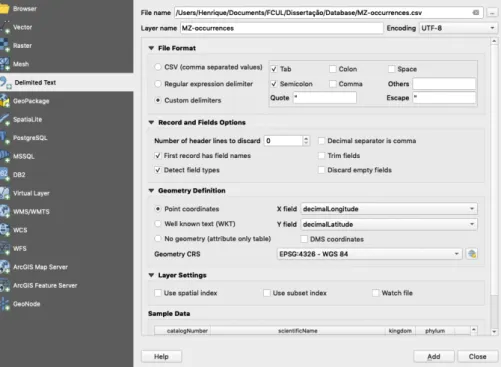Select the WFS source icon
This screenshot has height=367, width=501.
(5, 248)
